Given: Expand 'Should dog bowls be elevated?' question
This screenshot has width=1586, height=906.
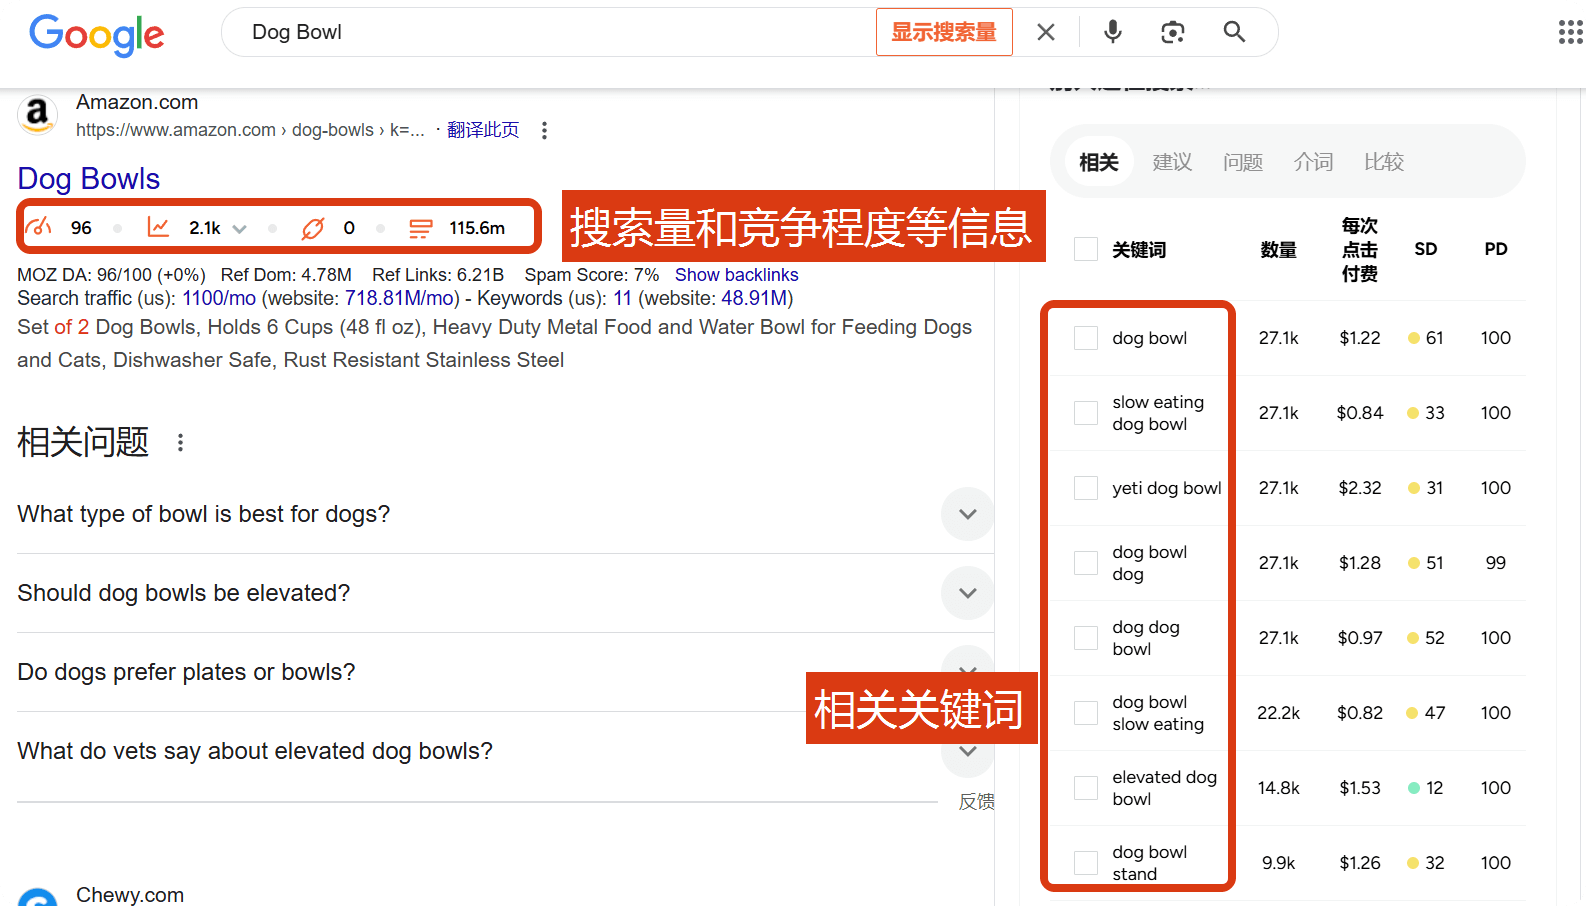Looking at the screenshot, I should [967, 593].
